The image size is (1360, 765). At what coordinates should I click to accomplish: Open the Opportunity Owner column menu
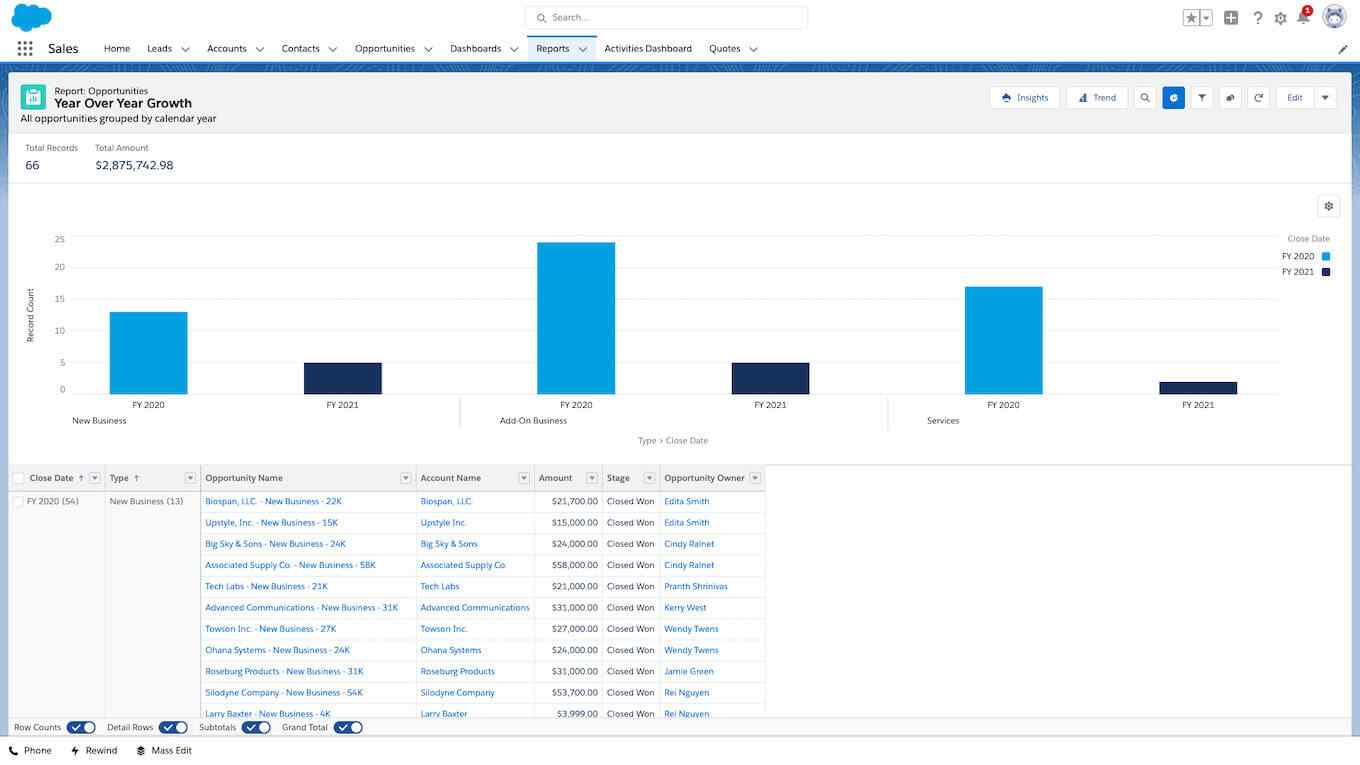coord(755,478)
